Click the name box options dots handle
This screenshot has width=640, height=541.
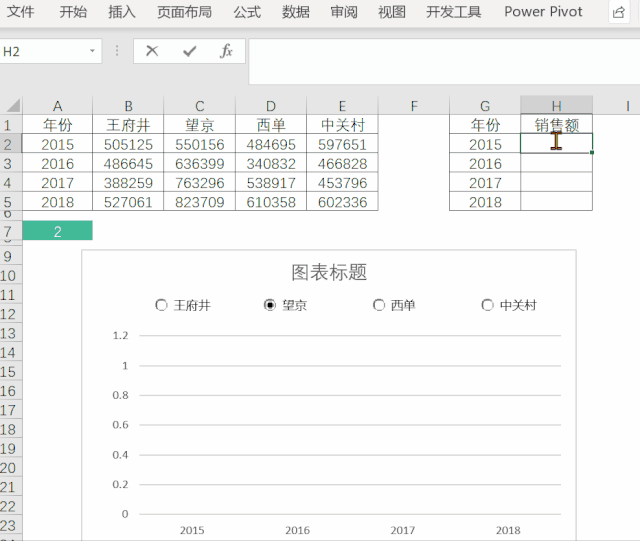click(117, 51)
